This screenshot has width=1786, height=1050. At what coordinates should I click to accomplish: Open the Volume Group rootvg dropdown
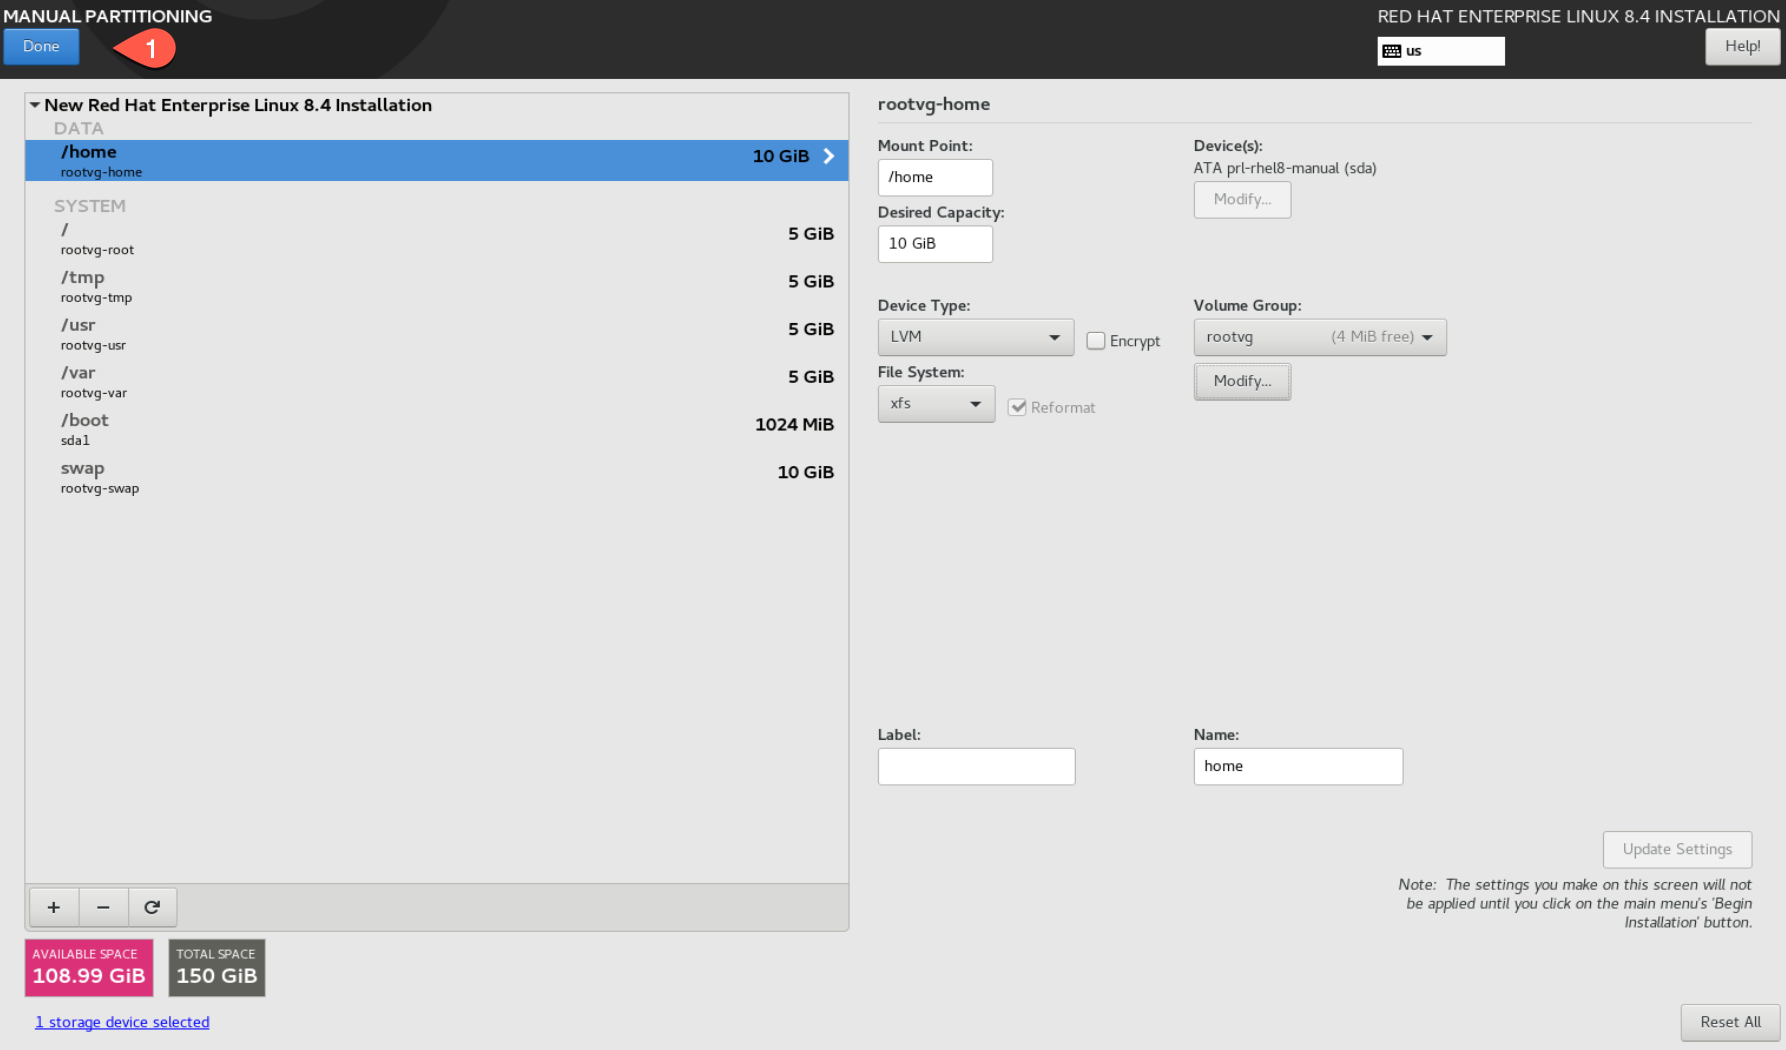pos(1320,337)
